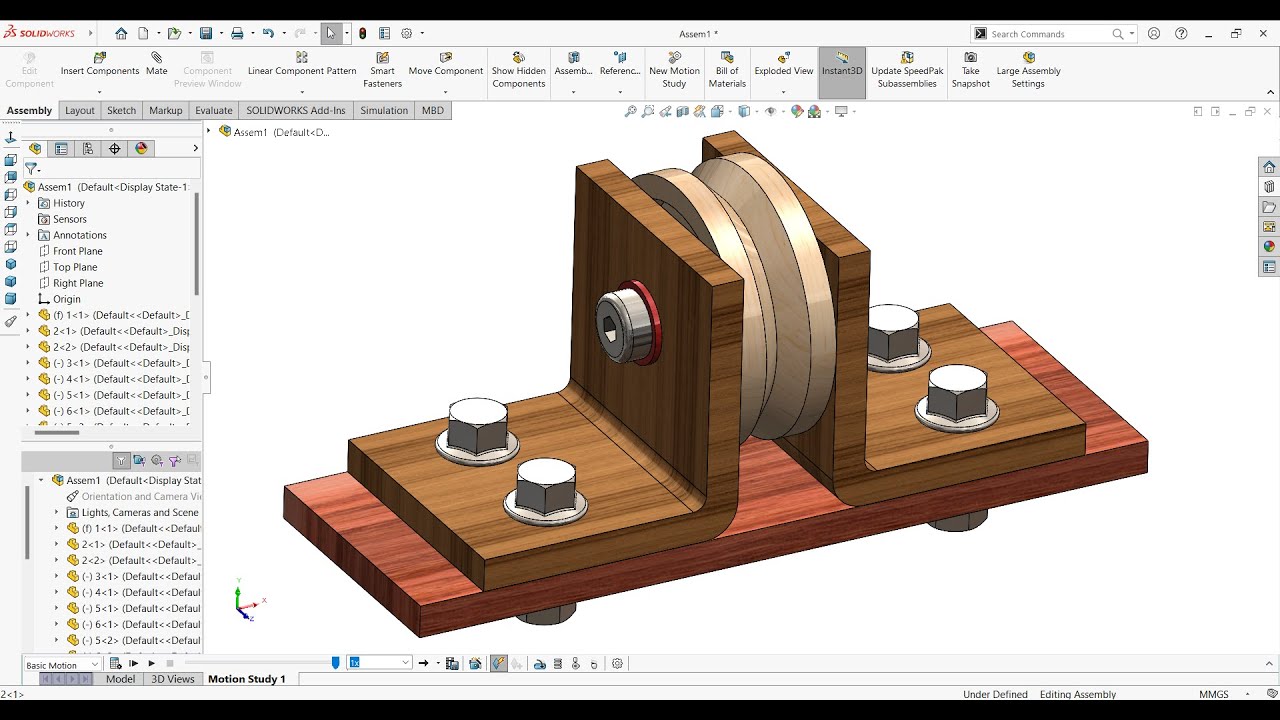The width and height of the screenshot is (1280, 720).
Task: Insert a Bill of Materials
Action: tap(727, 70)
